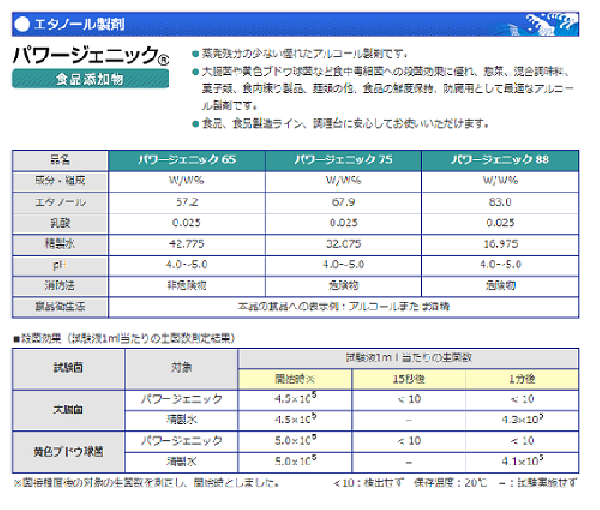Click 精製水 in 黄色ブドウ球菌 row
Viewport: 600px width, 510px height.
pyautogui.click(x=181, y=462)
